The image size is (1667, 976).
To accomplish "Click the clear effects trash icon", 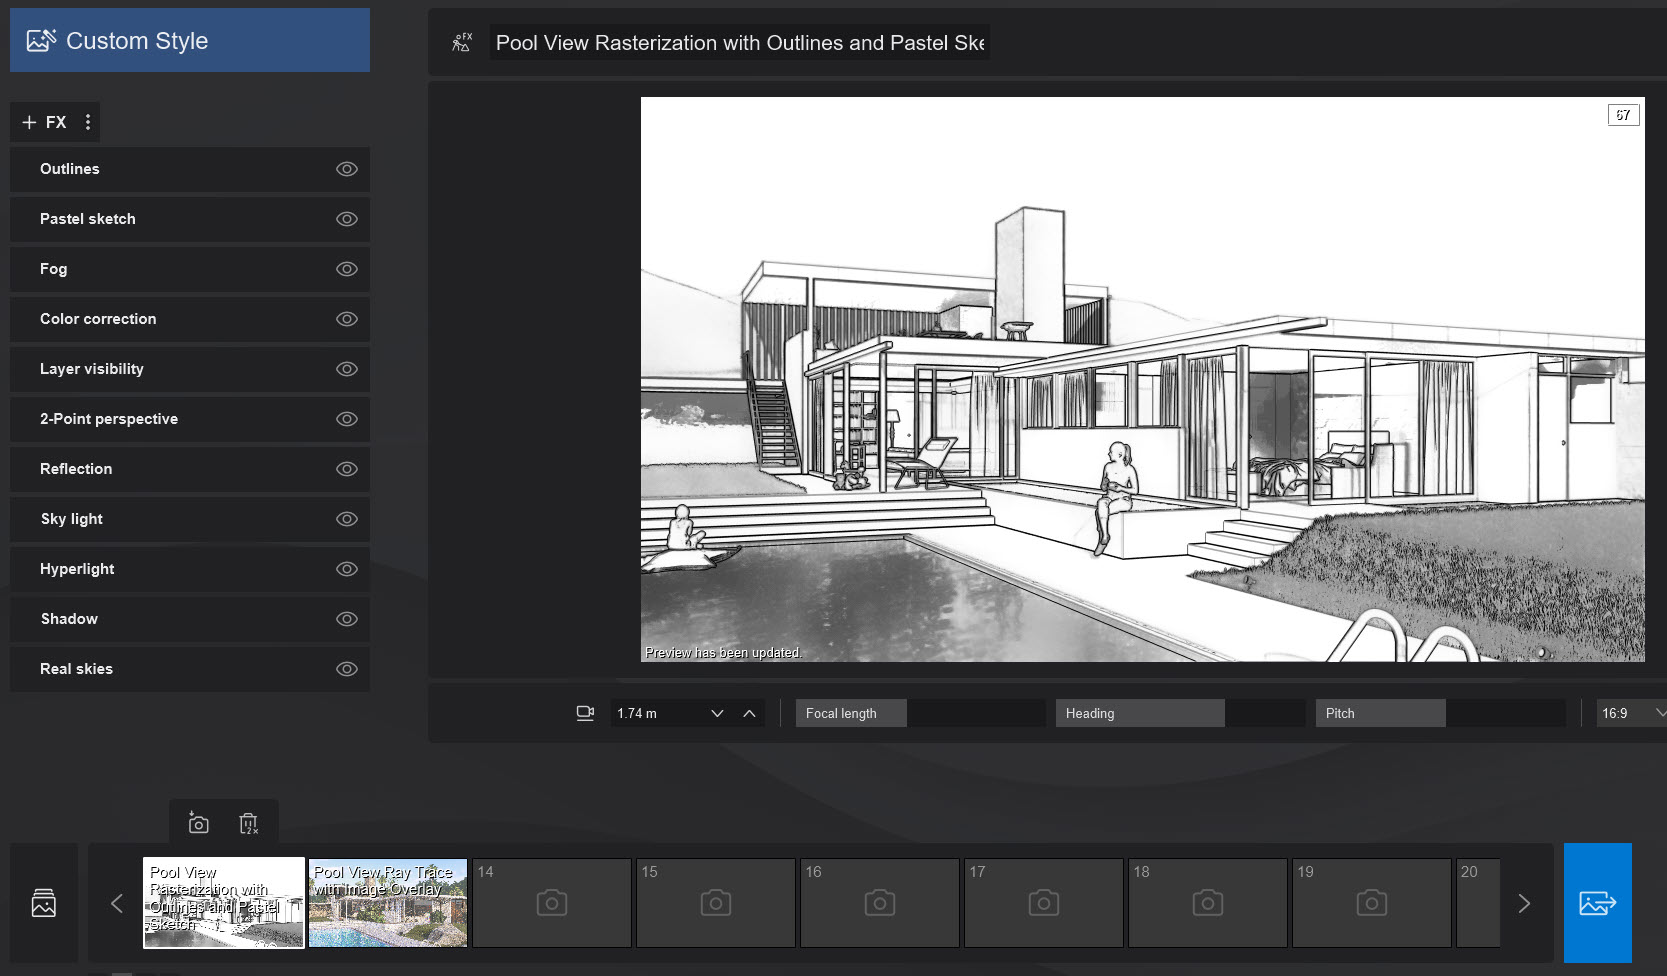I will (x=249, y=823).
